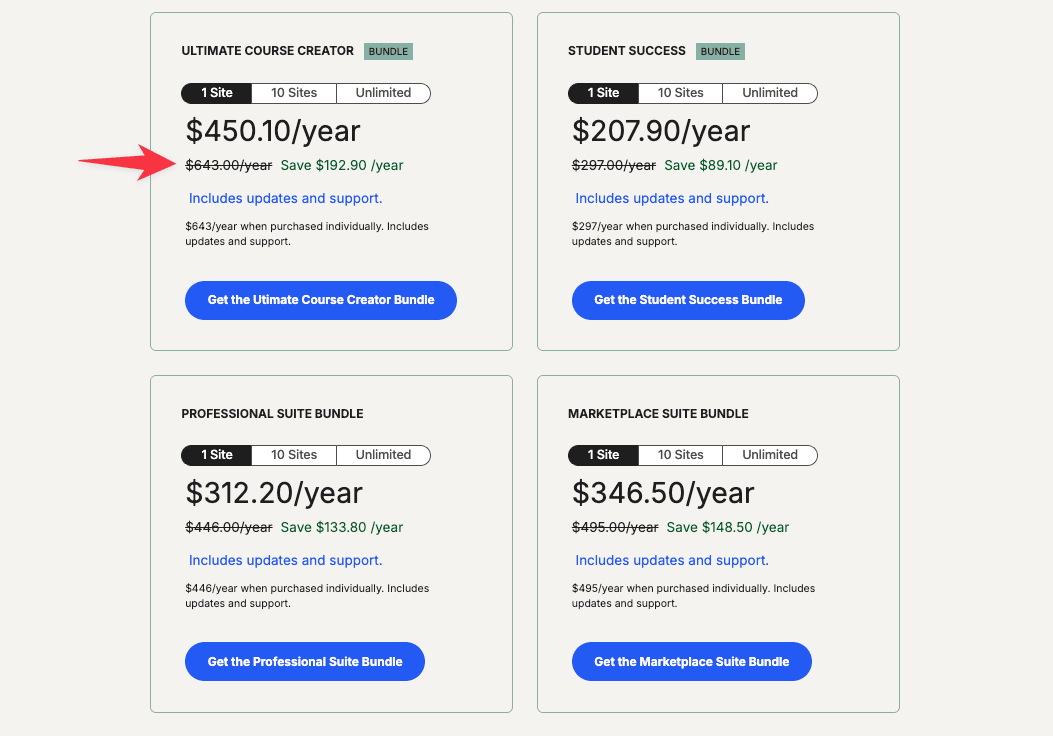Viewport: 1053px width, 736px height.
Task: Click Get the Marketplace Suite Bundle button
Action: [691, 661]
